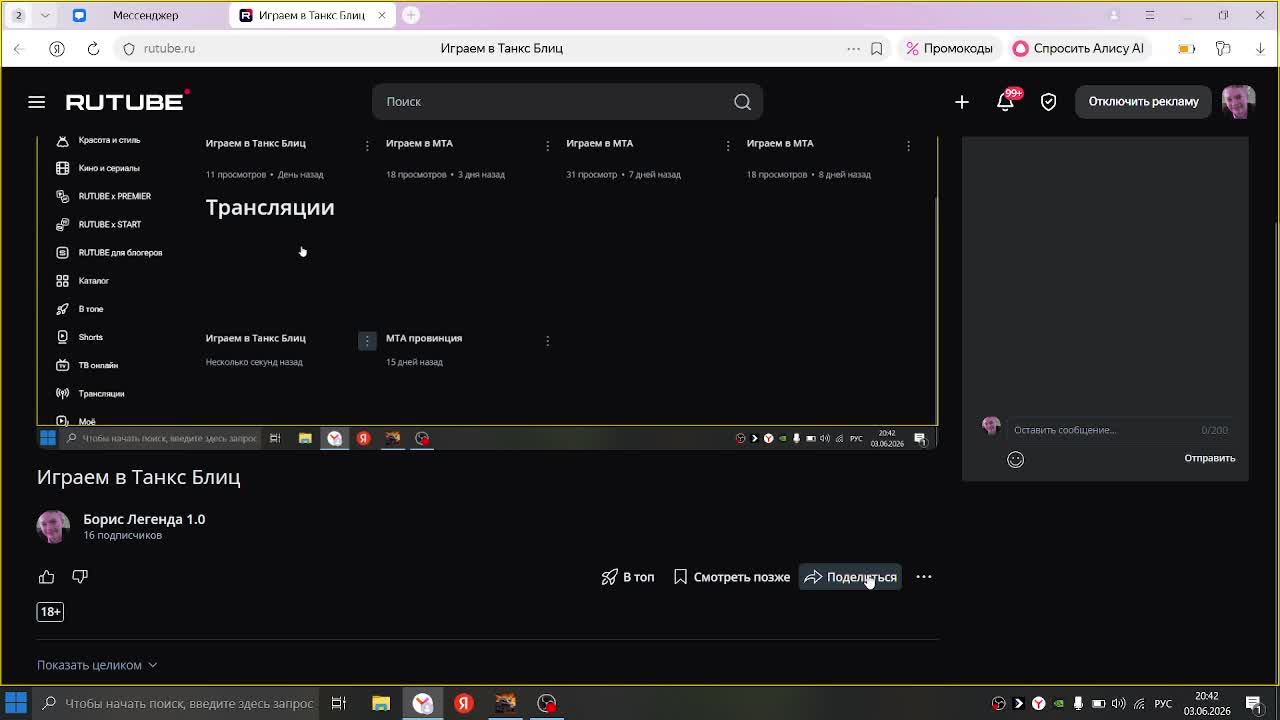Viewport: 1280px width, 720px height.
Task: Click Отправить to send the chat message
Action: tap(1210, 458)
